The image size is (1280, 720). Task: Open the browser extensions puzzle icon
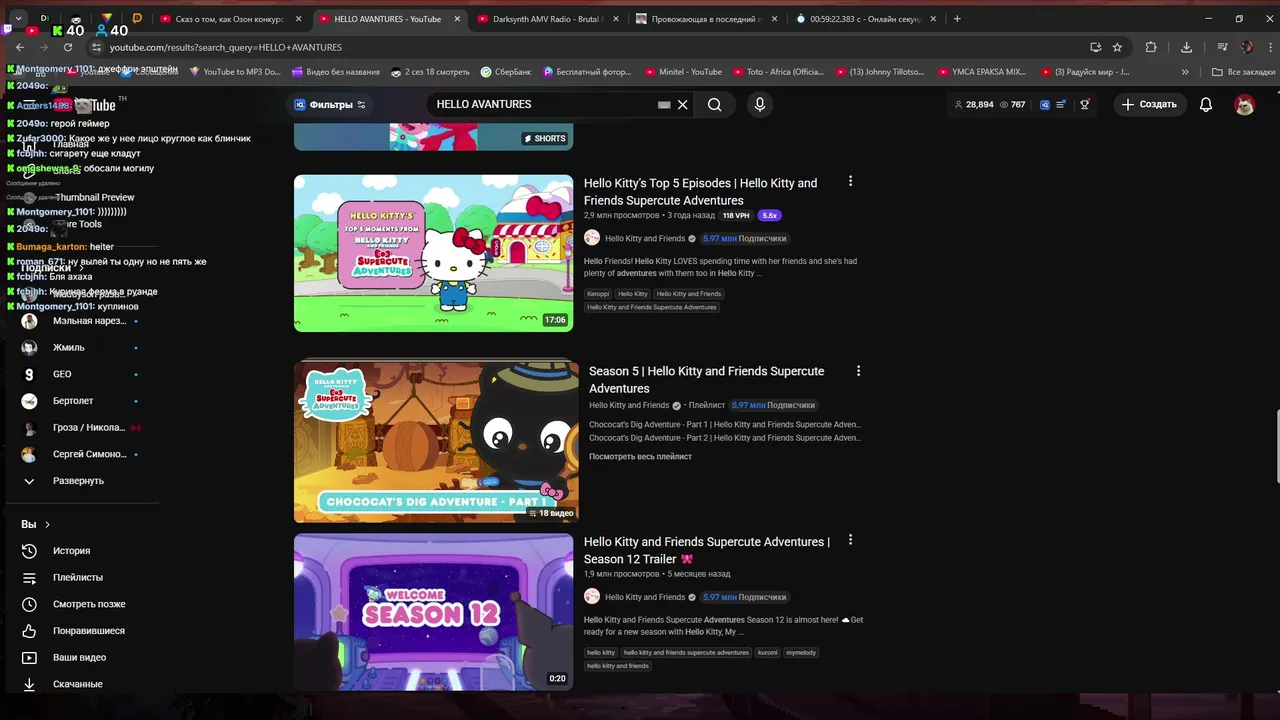pyautogui.click(x=1151, y=47)
